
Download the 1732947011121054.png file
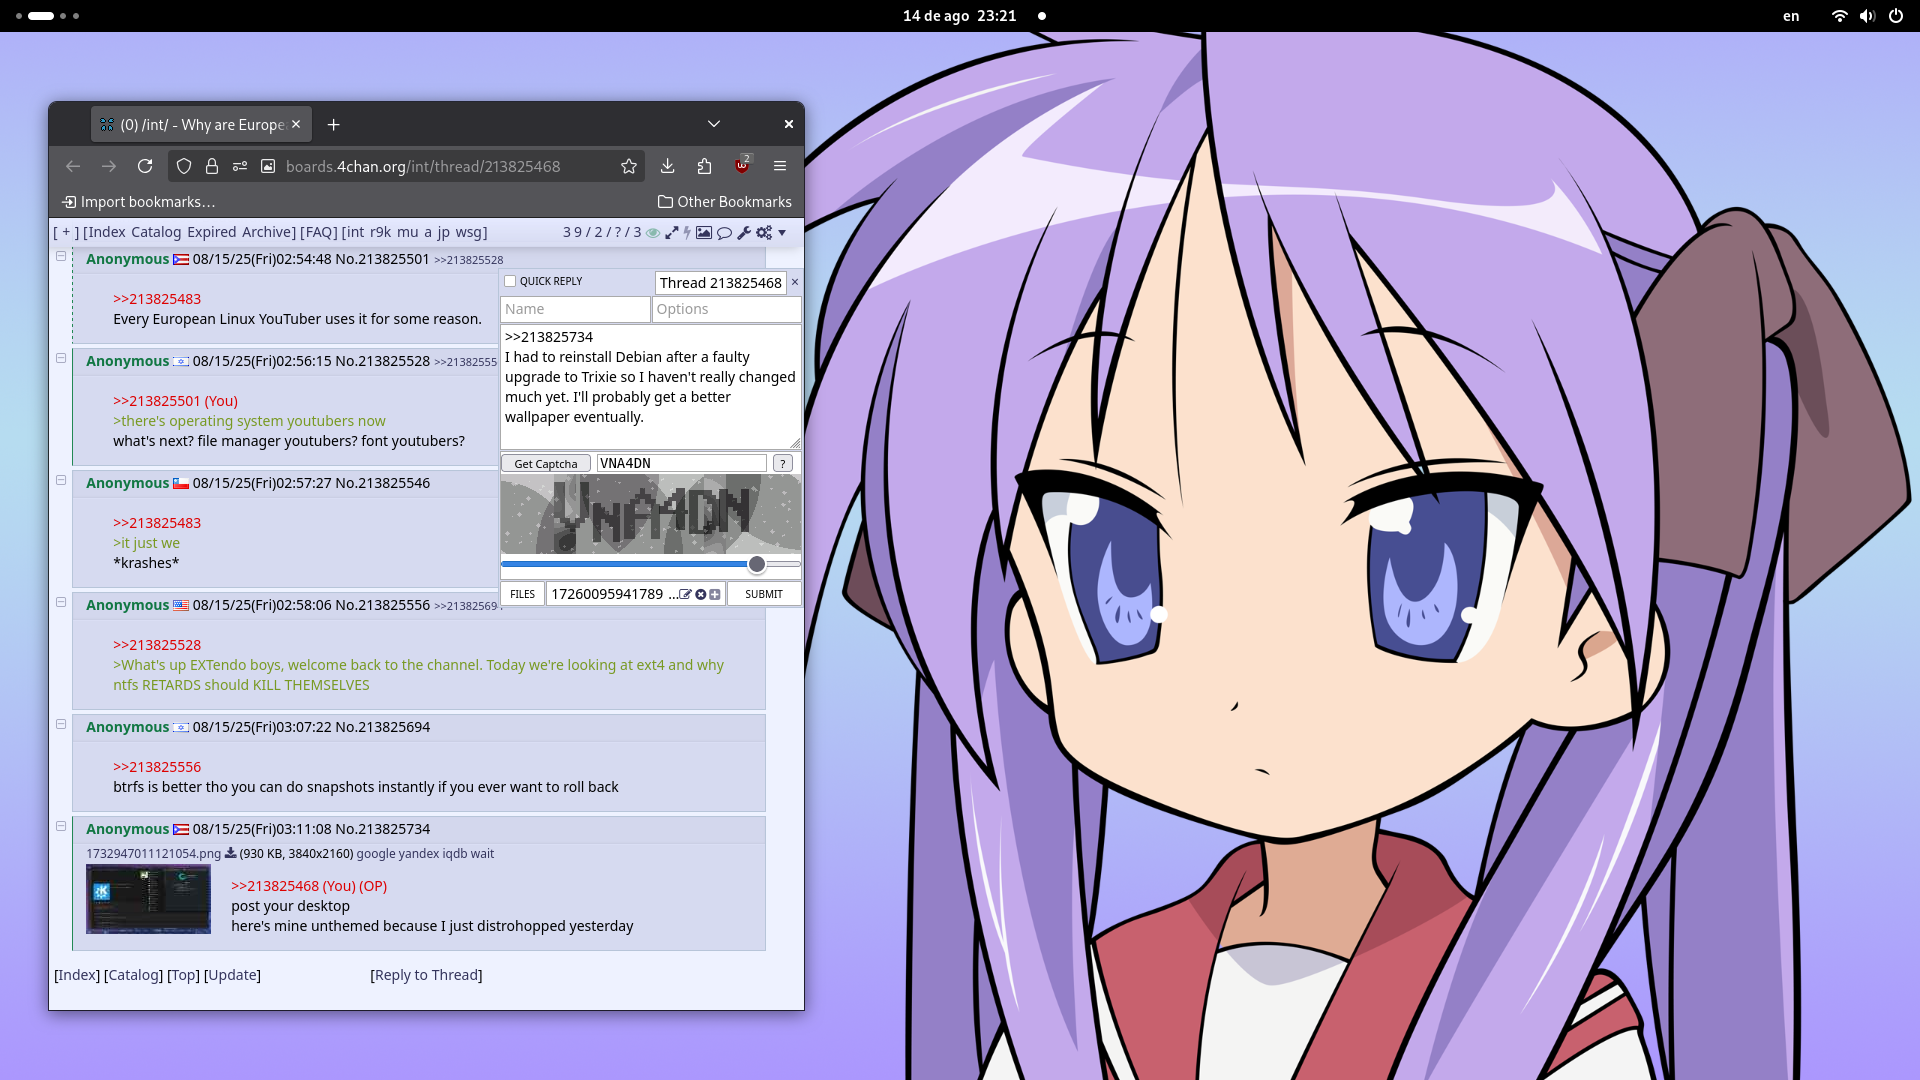(230, 853)
